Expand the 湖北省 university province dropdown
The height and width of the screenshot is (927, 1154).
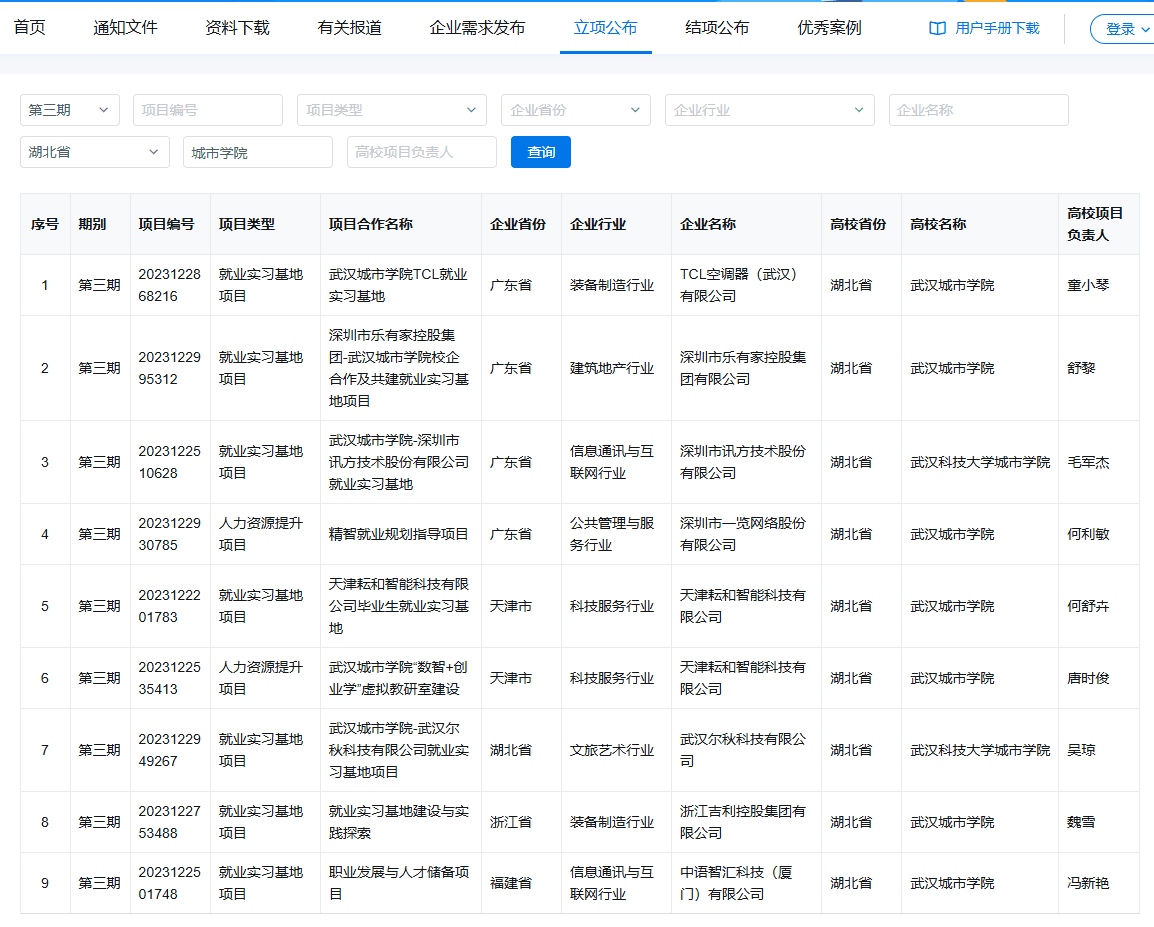tap(94, 152)
